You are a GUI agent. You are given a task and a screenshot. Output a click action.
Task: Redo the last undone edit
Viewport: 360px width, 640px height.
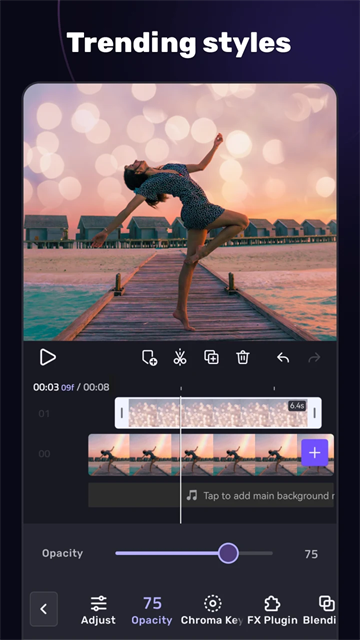pos(314,358)
